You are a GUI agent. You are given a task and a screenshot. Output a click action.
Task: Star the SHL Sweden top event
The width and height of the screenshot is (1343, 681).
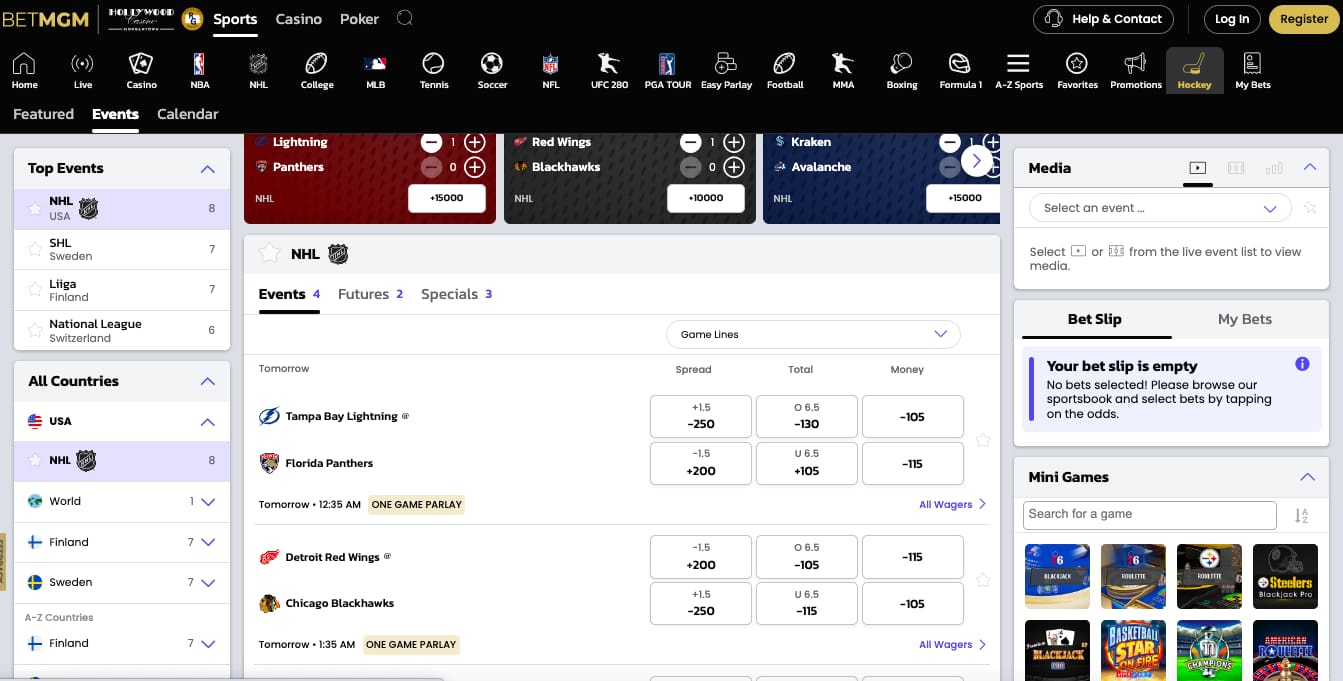click(35, 249)
